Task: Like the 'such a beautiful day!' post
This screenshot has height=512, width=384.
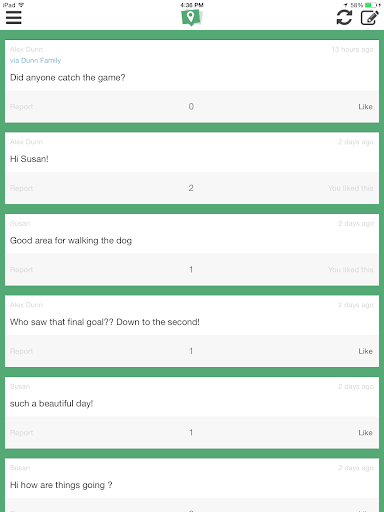Action: pos(365,432)
